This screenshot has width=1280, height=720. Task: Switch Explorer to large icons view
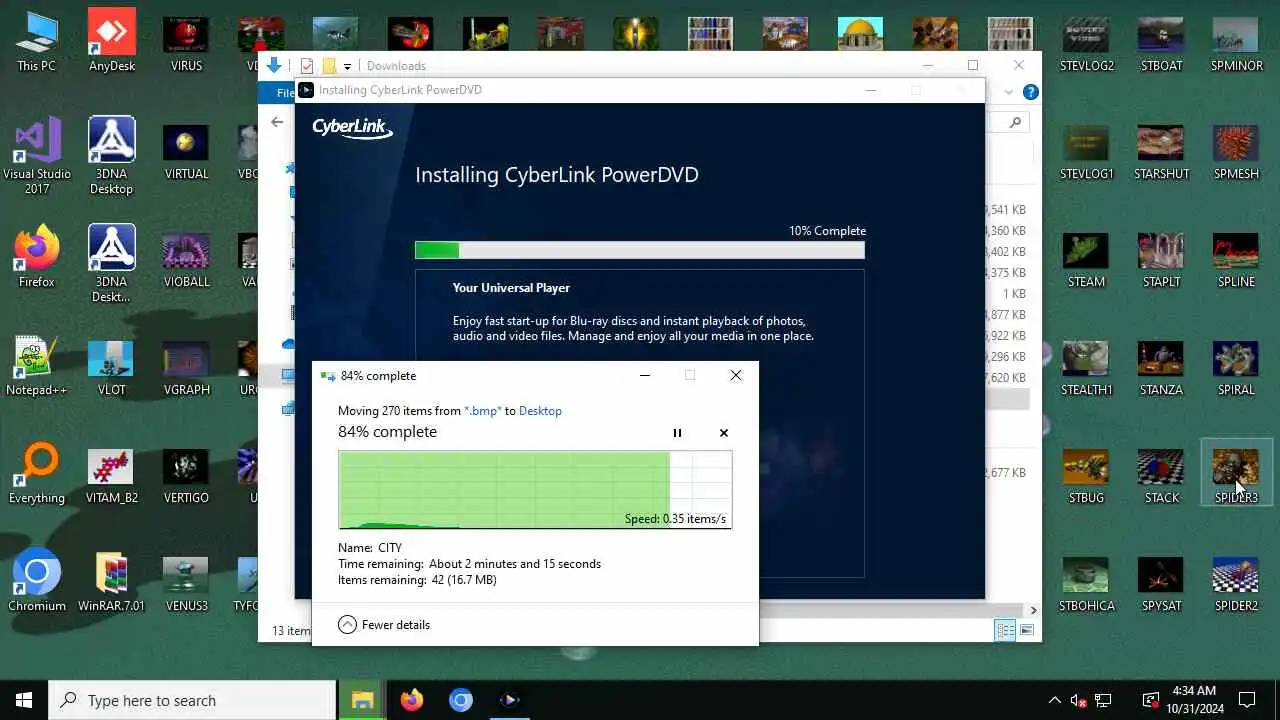1026,630
